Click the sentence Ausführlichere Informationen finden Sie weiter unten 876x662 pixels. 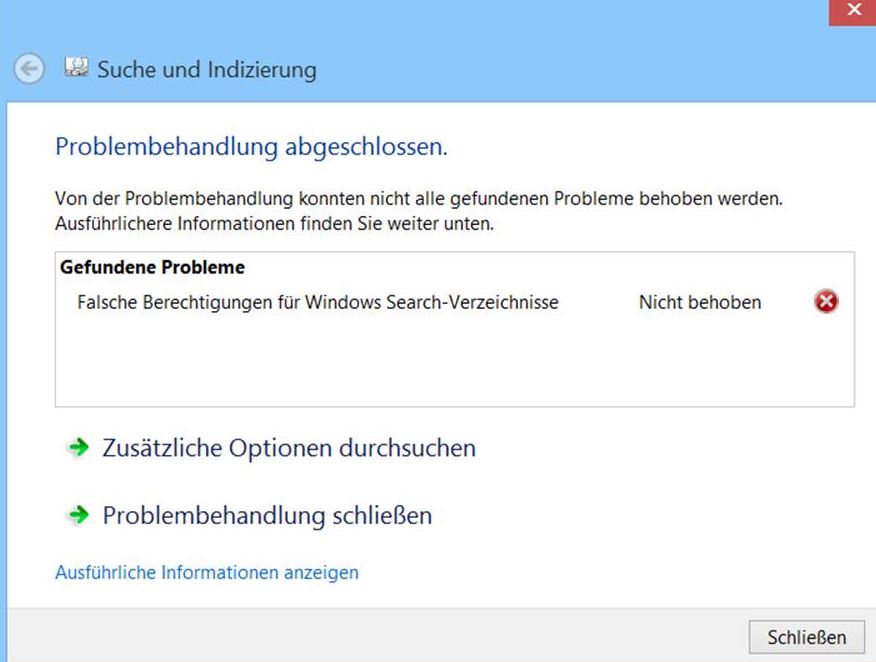click(274, 223)
